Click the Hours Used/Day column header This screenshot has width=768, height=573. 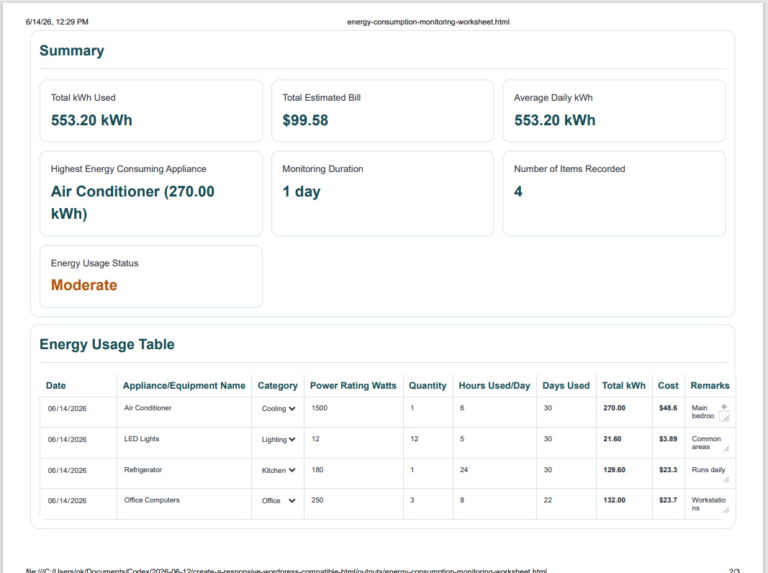point(494,385)
